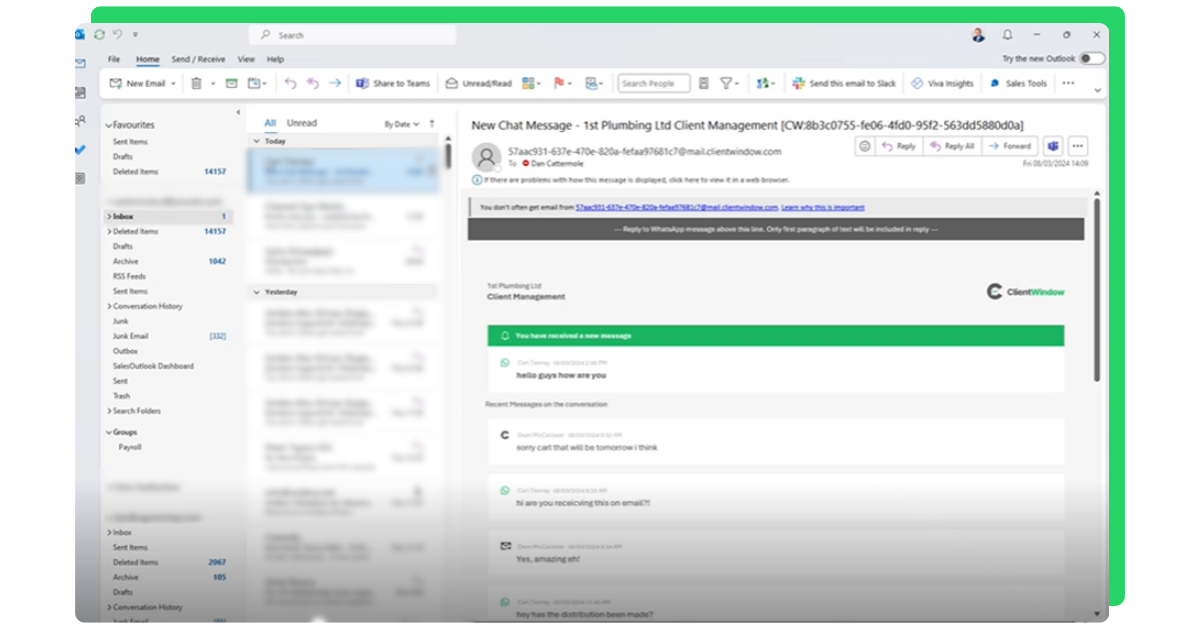Image resolution: width=1200 pixels, height=628 pixels.
Task: Show Unread messages tab
Action: 302,123
